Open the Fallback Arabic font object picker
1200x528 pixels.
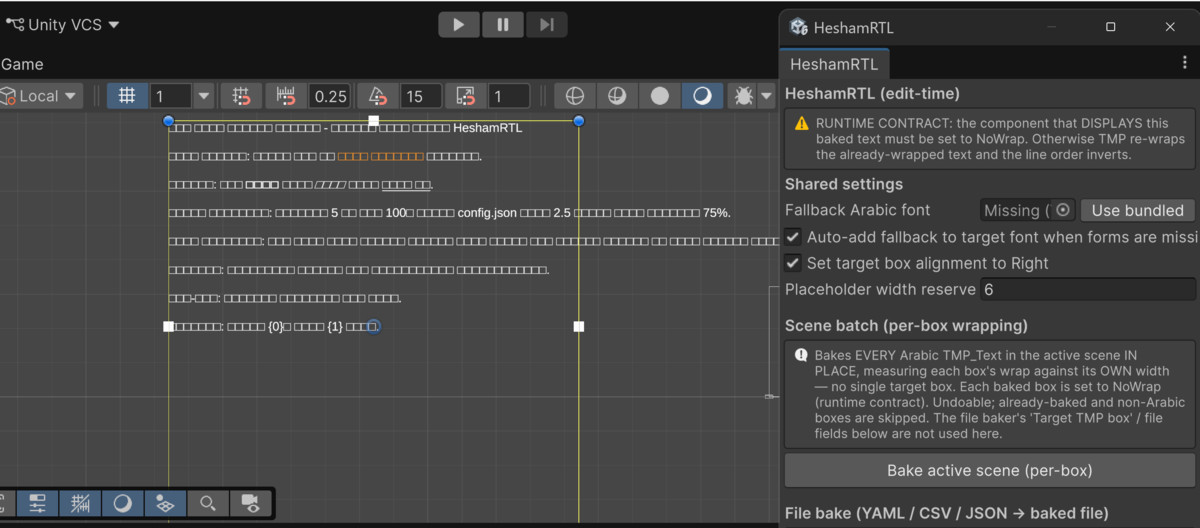[1064, 210]
